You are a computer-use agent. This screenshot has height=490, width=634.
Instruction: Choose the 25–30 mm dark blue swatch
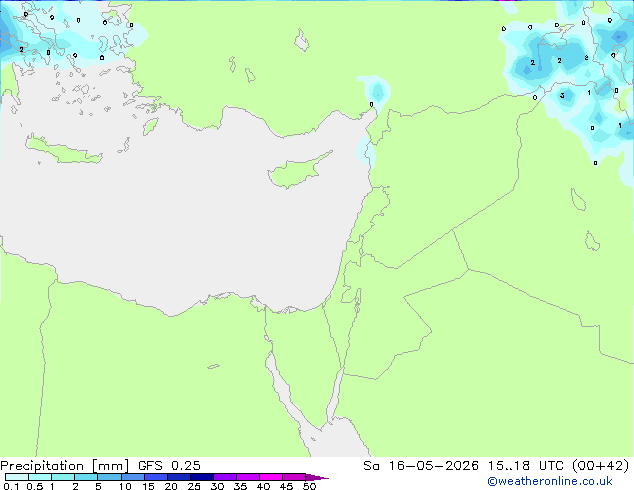click(x=201, y=477)
